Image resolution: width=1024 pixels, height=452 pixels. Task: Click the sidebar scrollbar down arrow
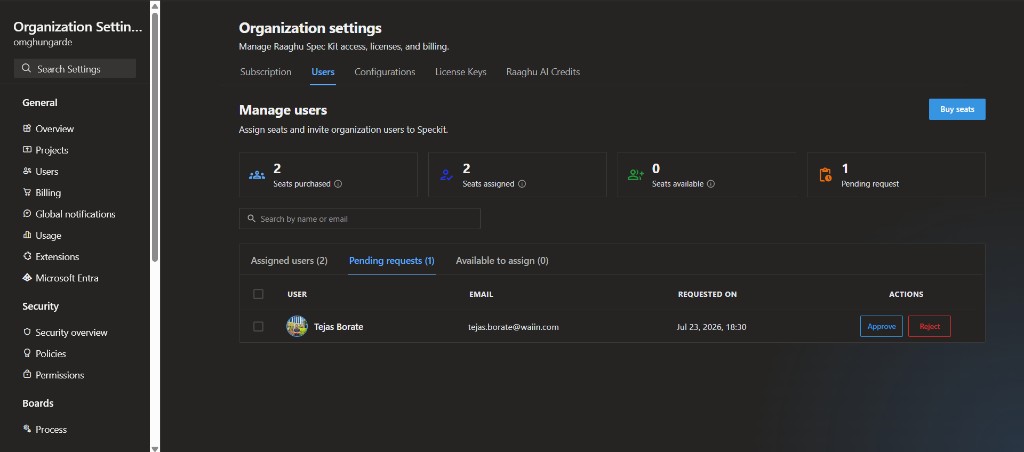click(155, 448)
